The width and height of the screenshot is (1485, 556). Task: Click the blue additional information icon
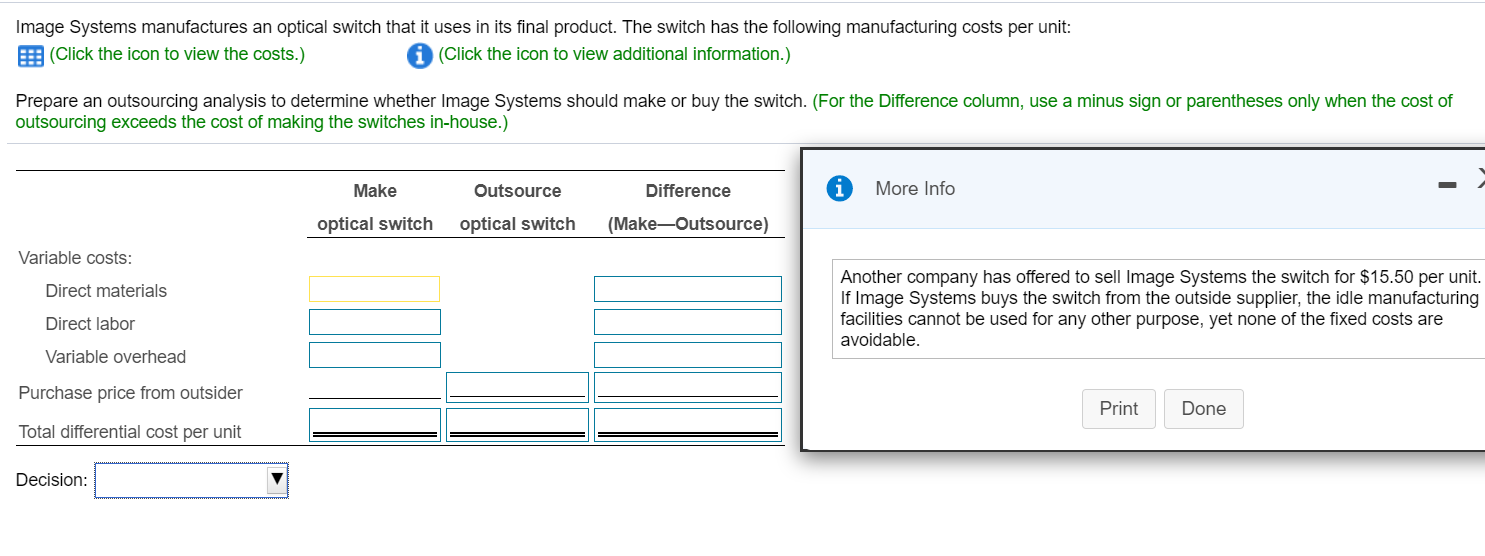420,56
